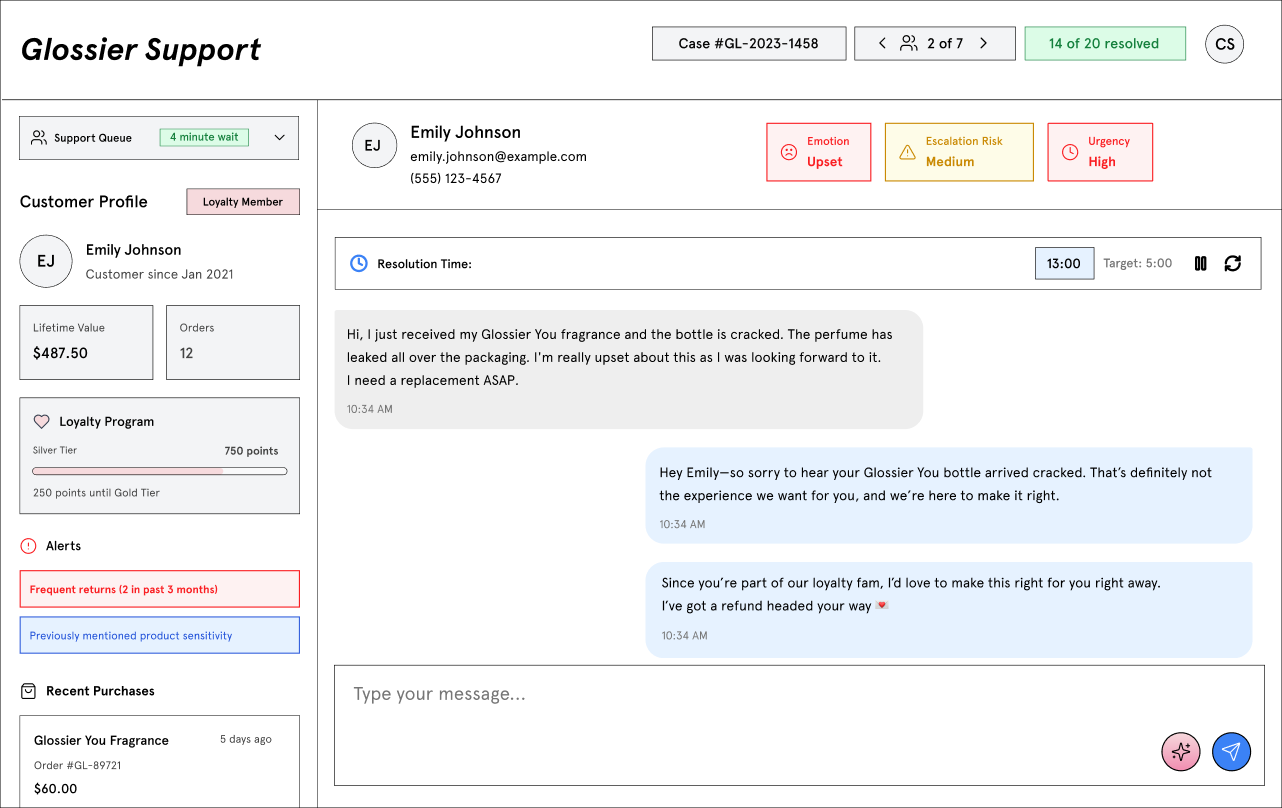The image size is (1282, 808).
Task: Click the Silver Tier label
Action: [55, 450]
